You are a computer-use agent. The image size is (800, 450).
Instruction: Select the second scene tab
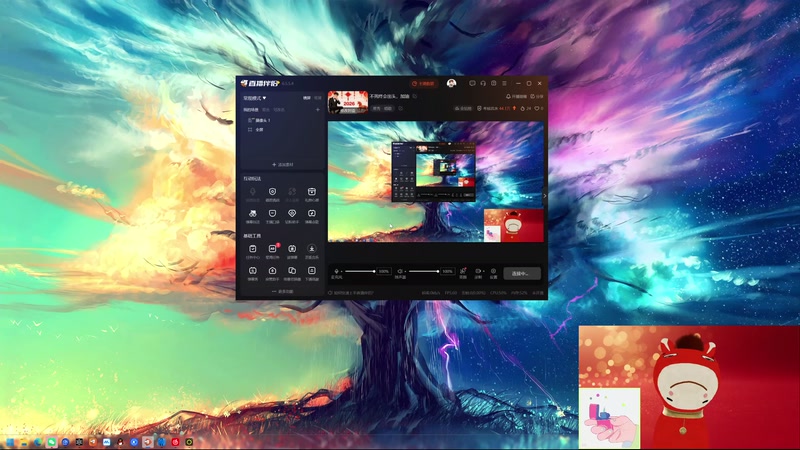[x=265, y=110]
